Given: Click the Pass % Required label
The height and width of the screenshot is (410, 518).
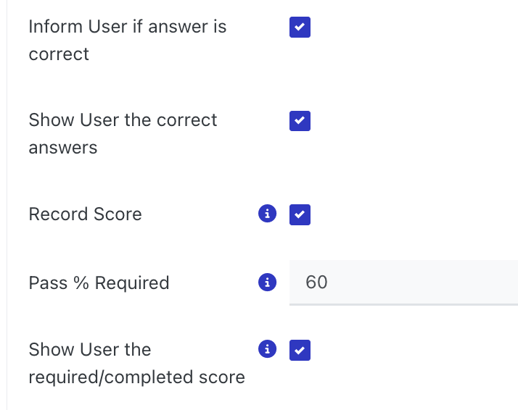Looking at the screenshot, I should (x=99, y=283).
